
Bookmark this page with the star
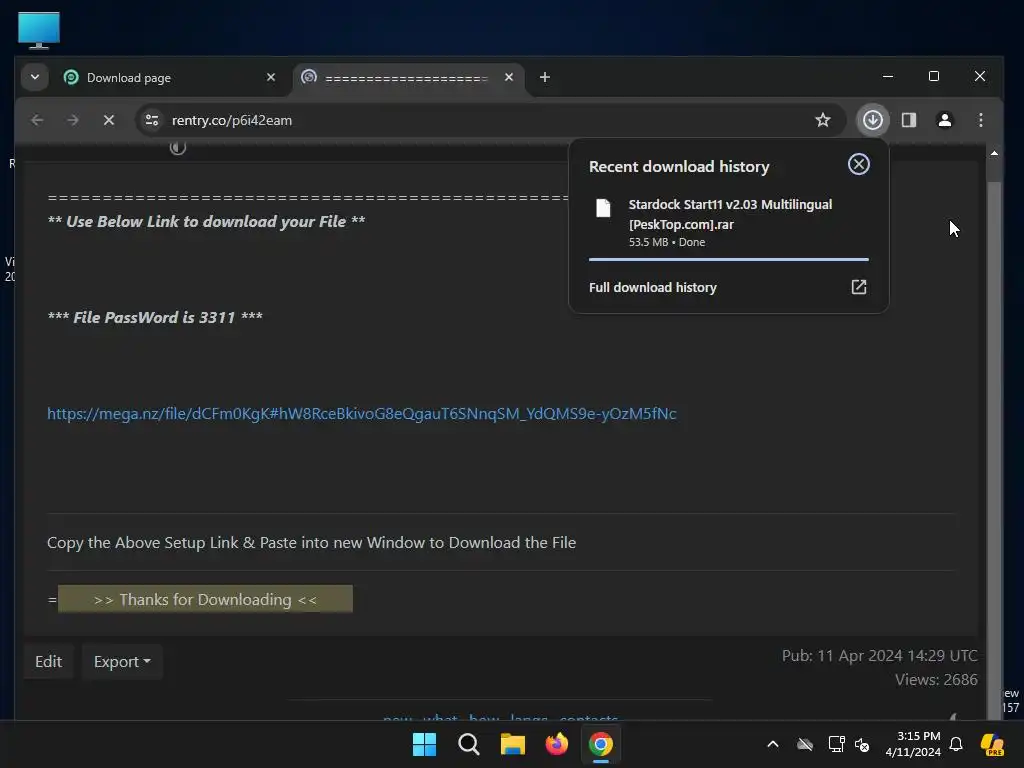[823, 120]
